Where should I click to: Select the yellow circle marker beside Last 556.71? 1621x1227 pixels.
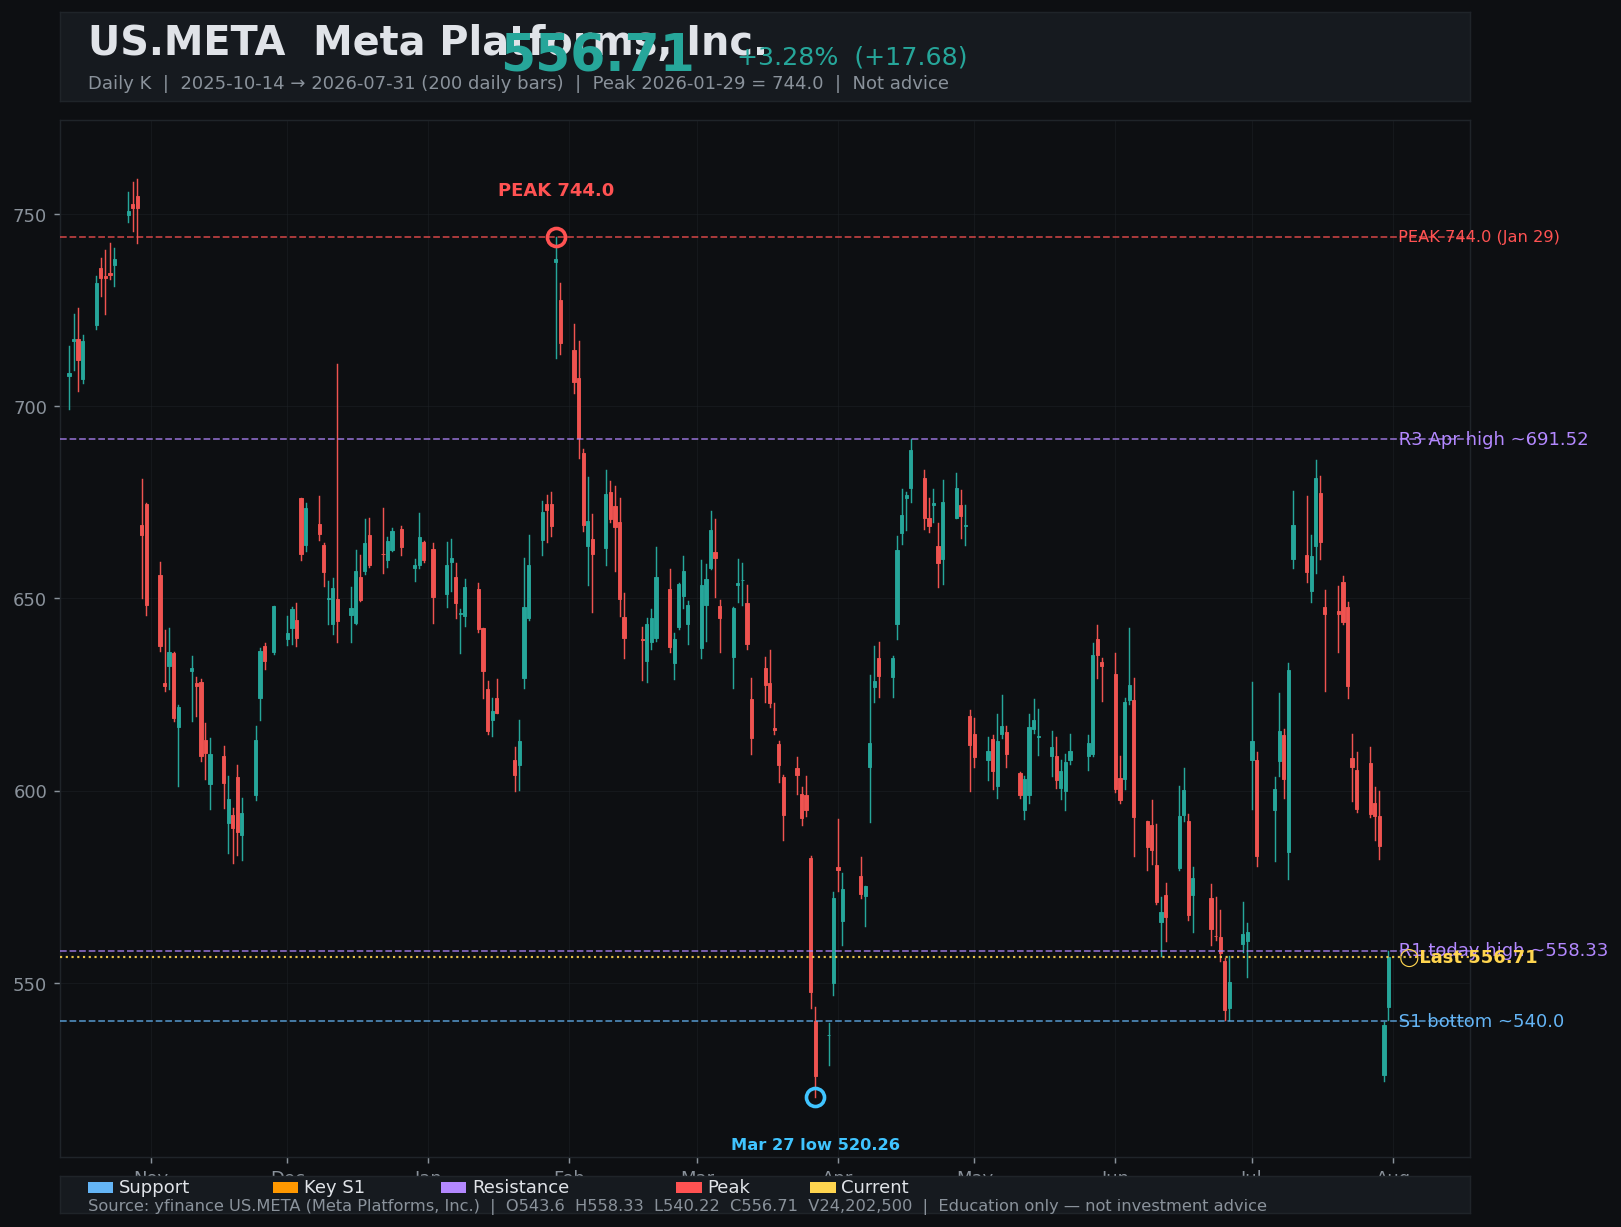pos(1409,958)
